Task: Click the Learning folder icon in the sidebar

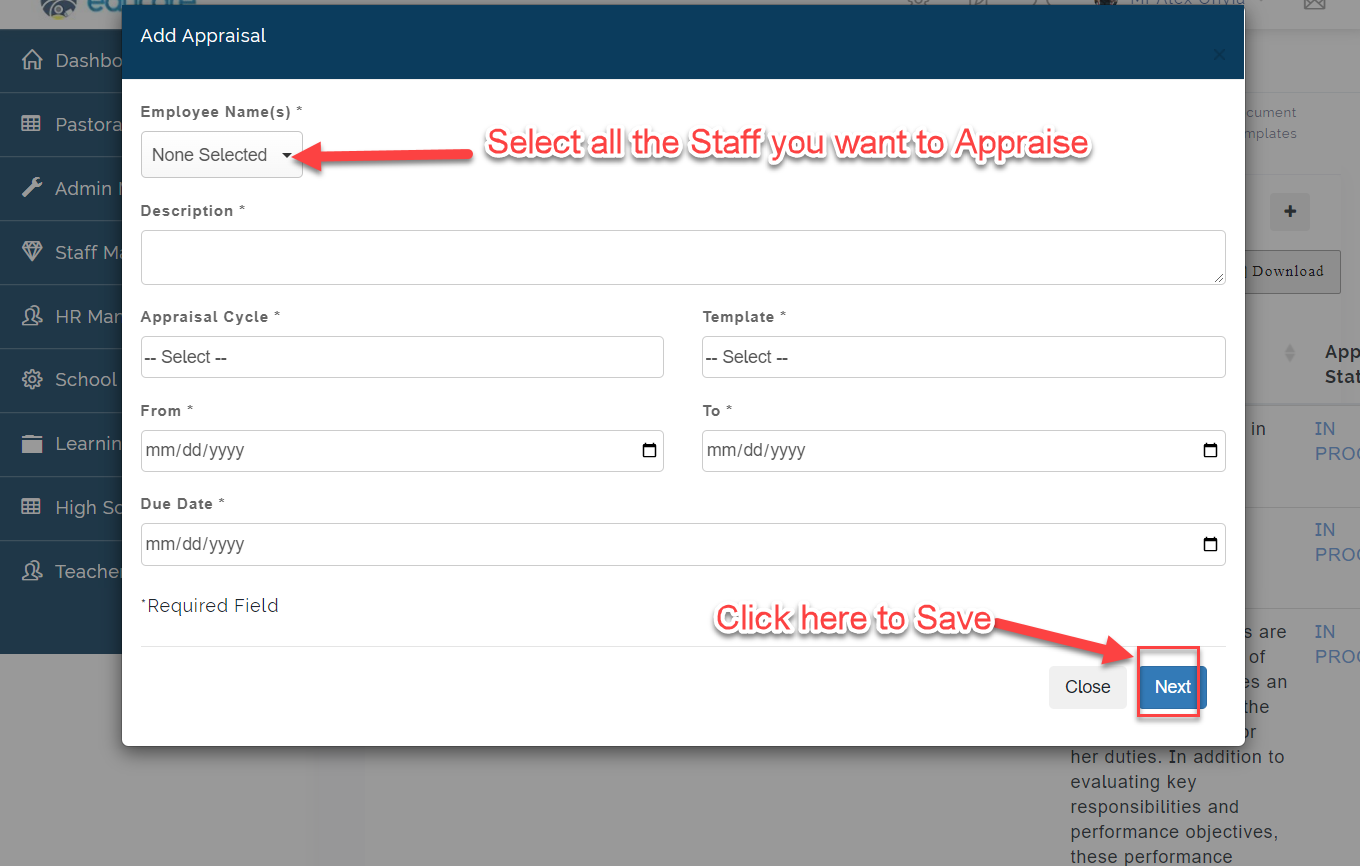Action: coord(32,444)
